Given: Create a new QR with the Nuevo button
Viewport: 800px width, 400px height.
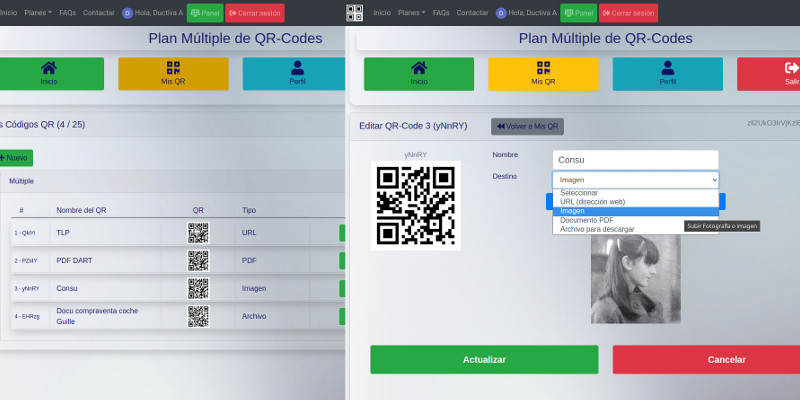Looking at the screenshot, I should pos(15,158).
